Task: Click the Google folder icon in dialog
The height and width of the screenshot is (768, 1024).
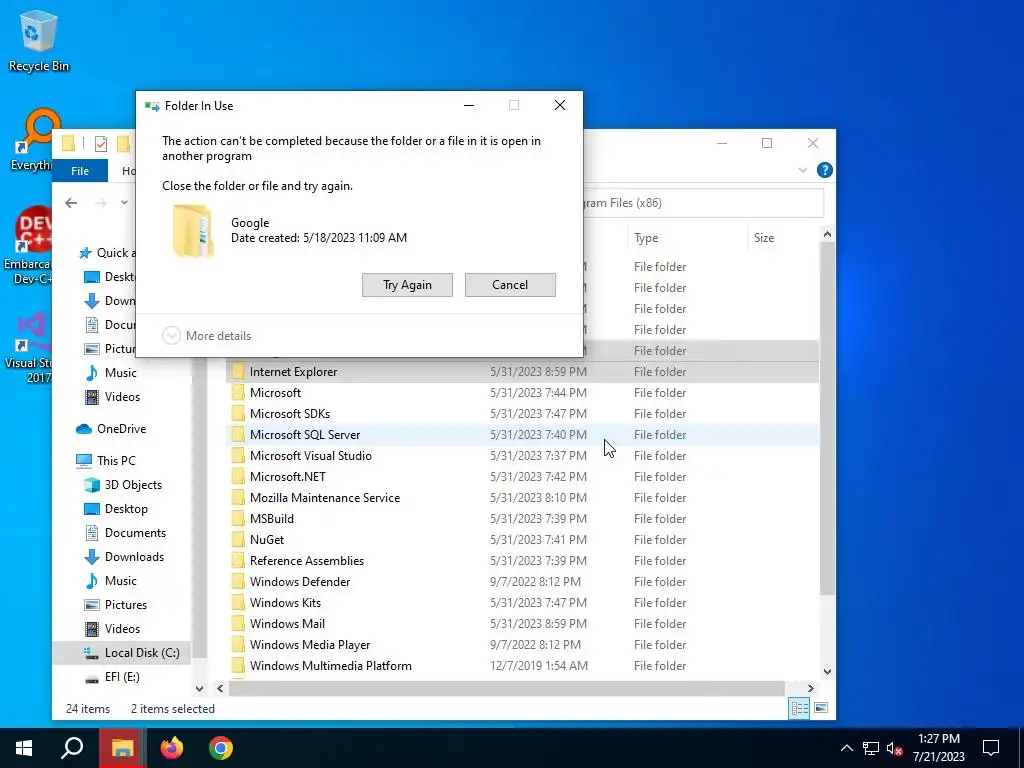Action: pos(193,231)
